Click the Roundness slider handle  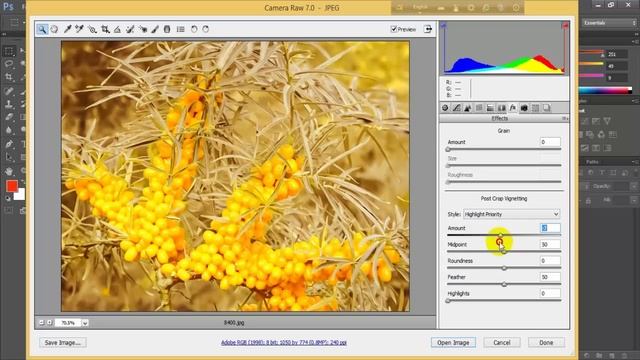(x=504, y=268)
